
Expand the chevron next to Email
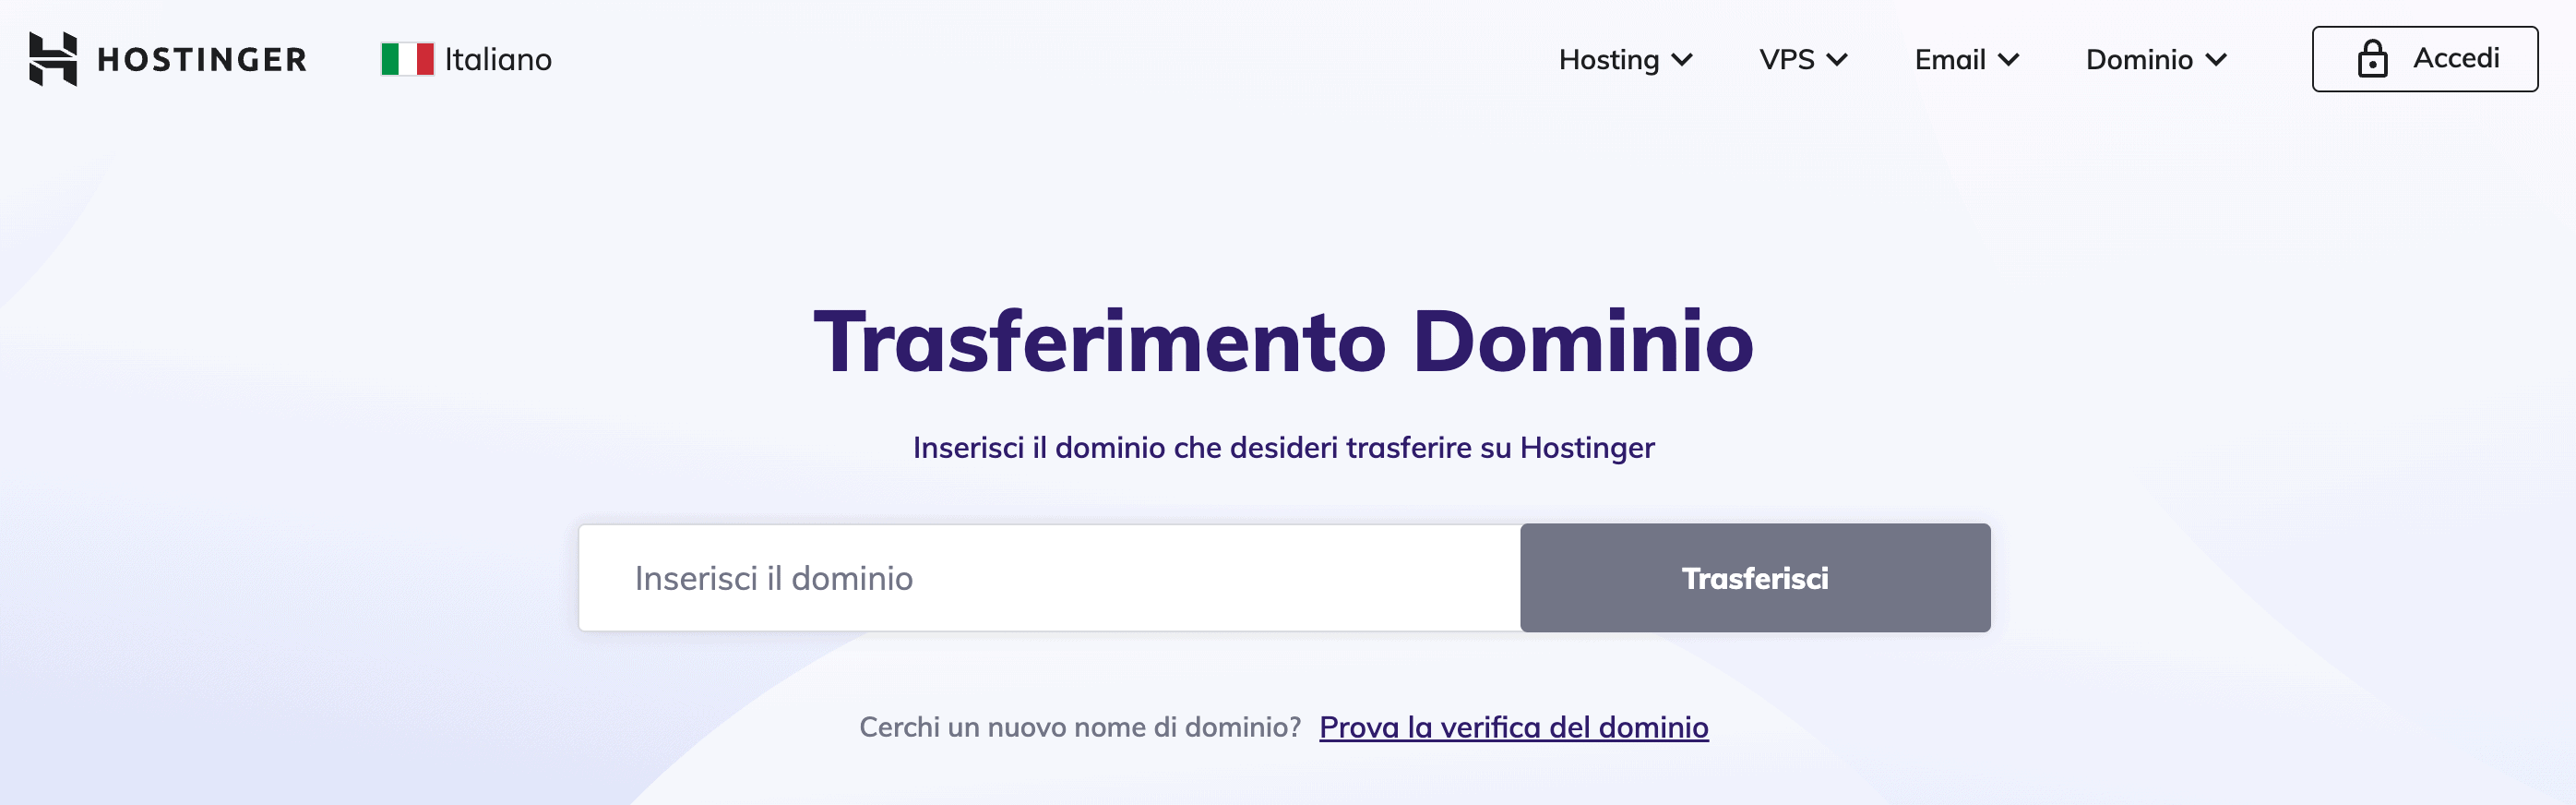pyautogui.click(x=2009, y=60)
